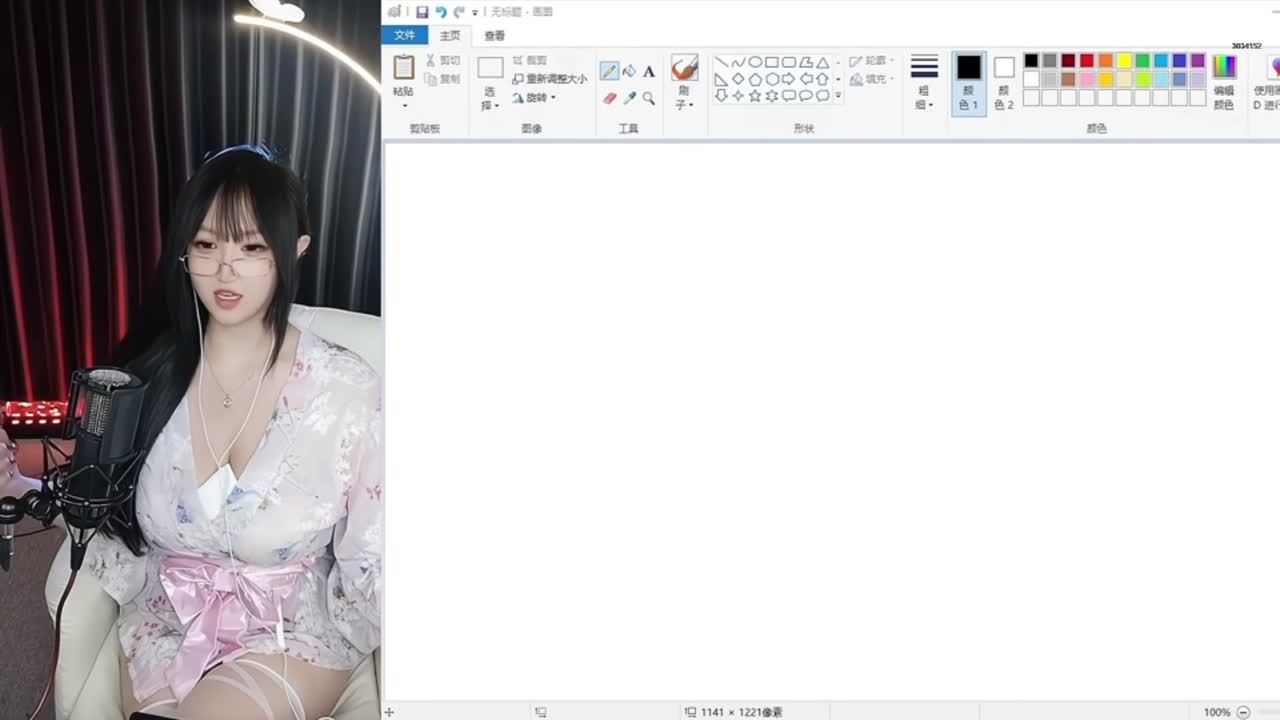1280x720 pixels.
Task: Select the Magnifier tool
Action: click(649, 98)
